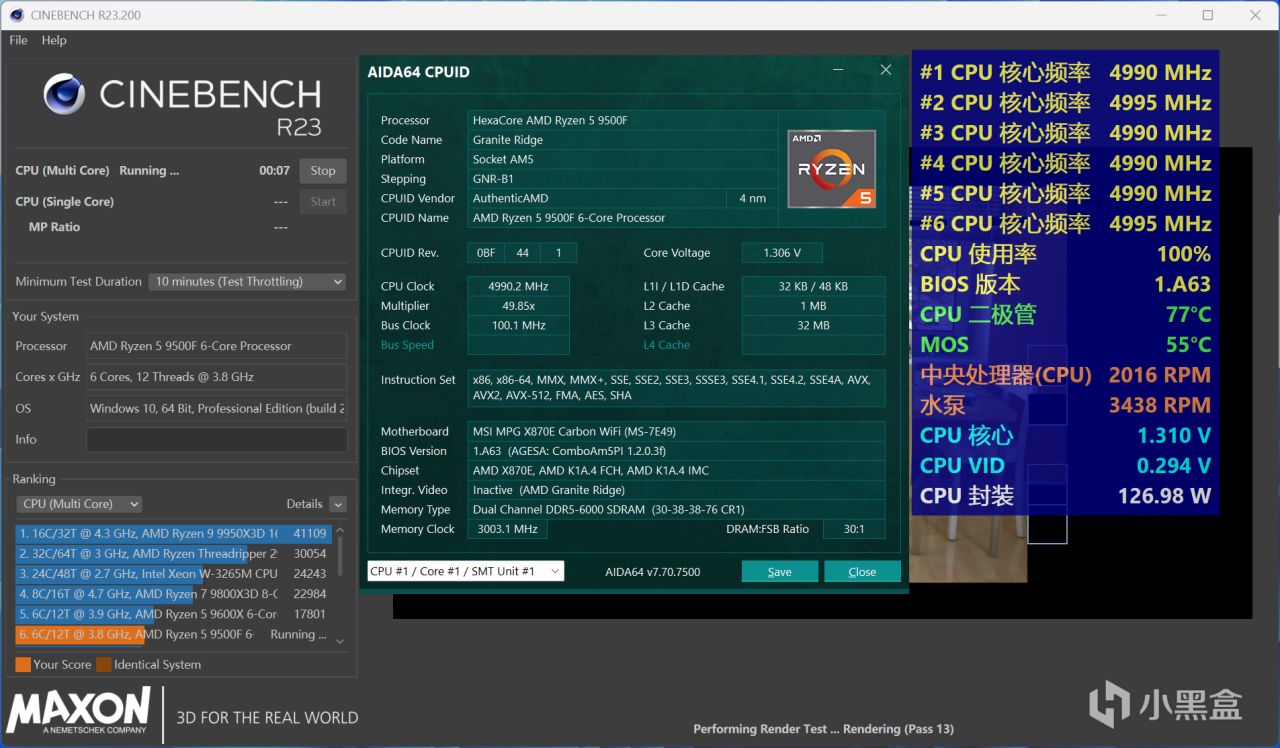Click the orange Your Score legend swatch
Screen dimensions: 1280x748
pyautogui.click(x=23, y=664)
